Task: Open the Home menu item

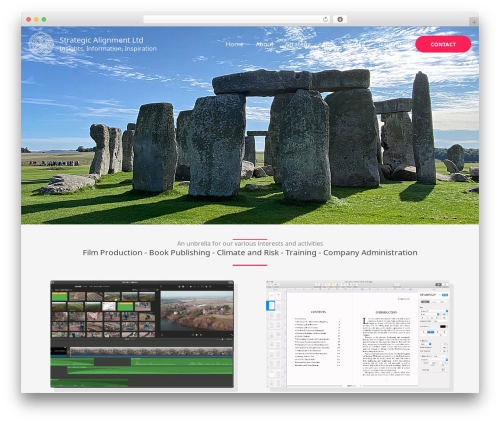Action: [x=234, y=44]
